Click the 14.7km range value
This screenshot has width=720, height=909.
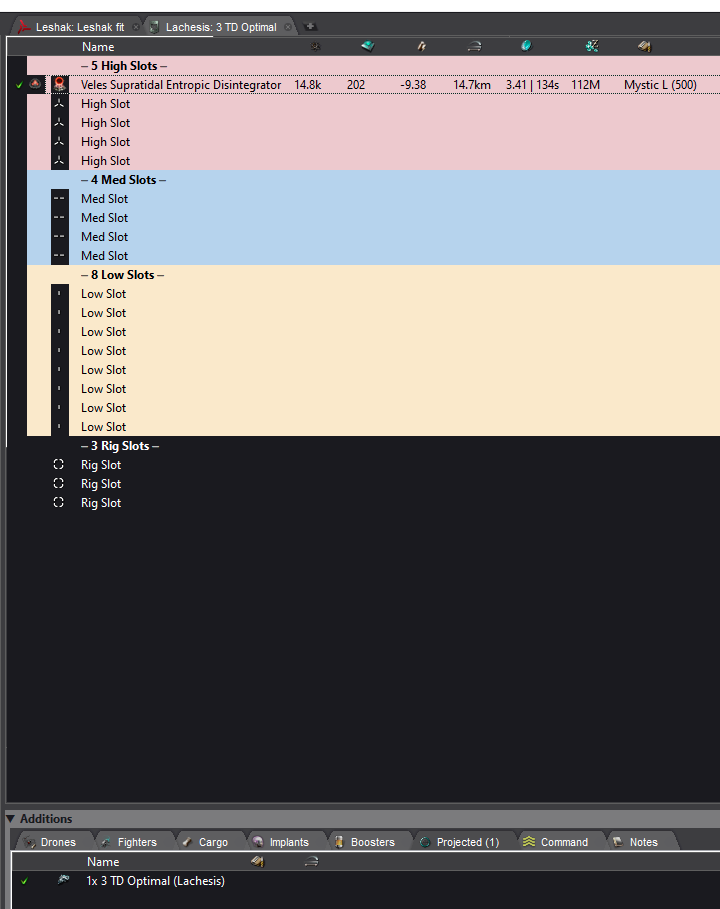(x=471, y=85)
